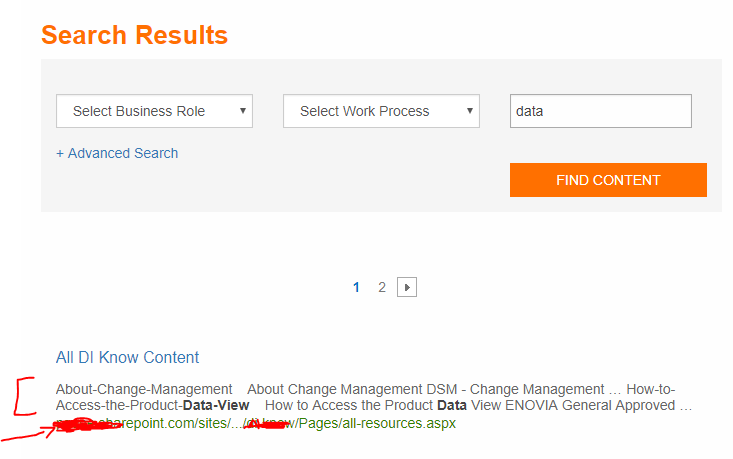Click the Select Business Role label text
733x459 pixels.
(x=139, y=111)
